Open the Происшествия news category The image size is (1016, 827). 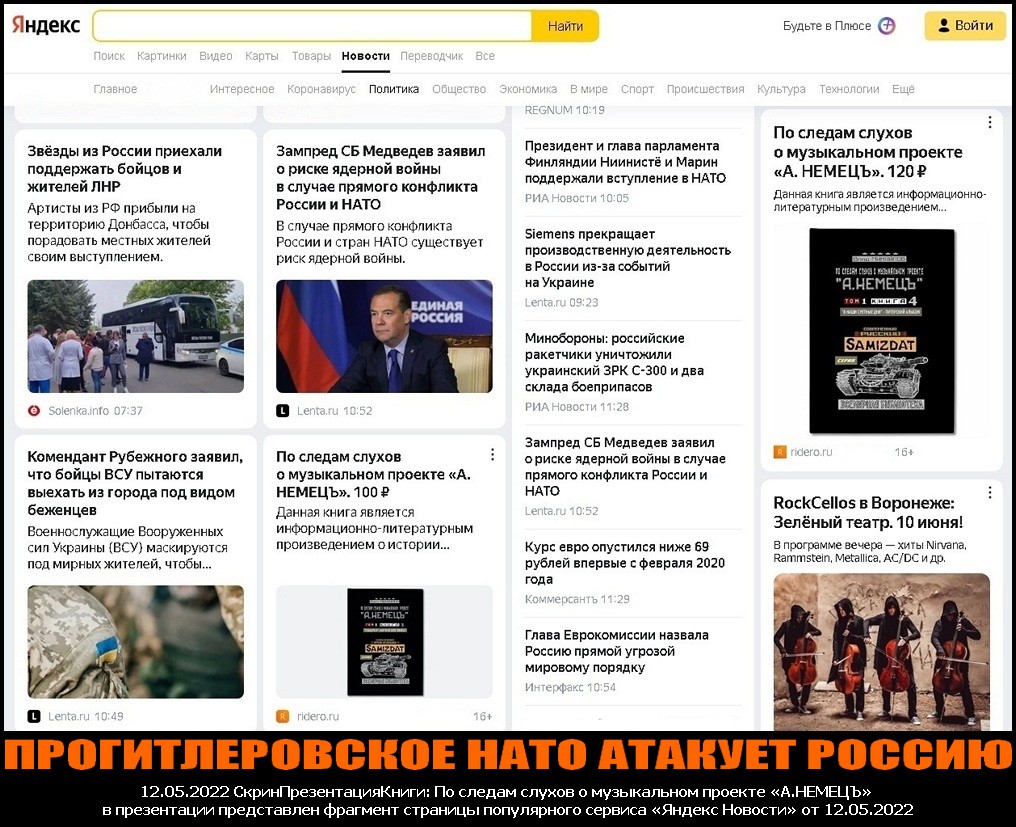[x=706, y=89]
